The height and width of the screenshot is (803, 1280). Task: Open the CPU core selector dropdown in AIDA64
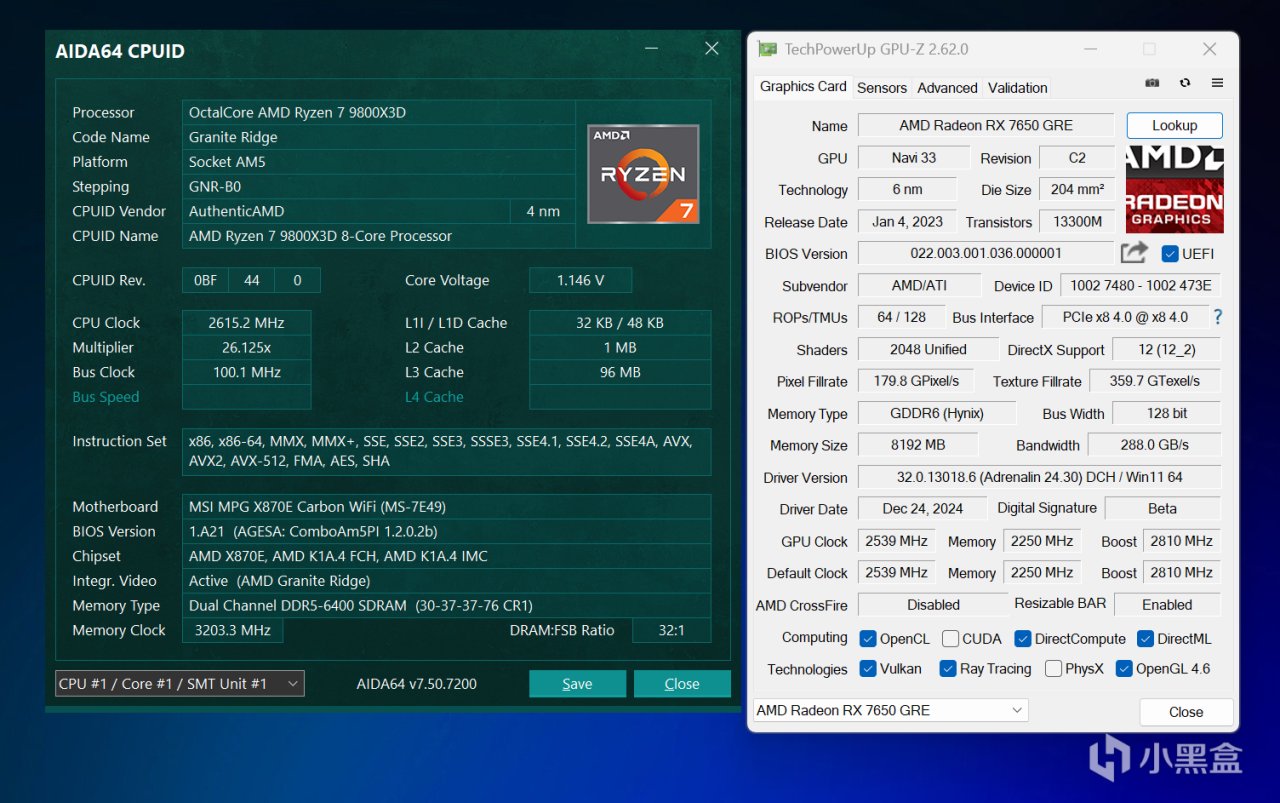pyautogui.click(x=180, y=684)
